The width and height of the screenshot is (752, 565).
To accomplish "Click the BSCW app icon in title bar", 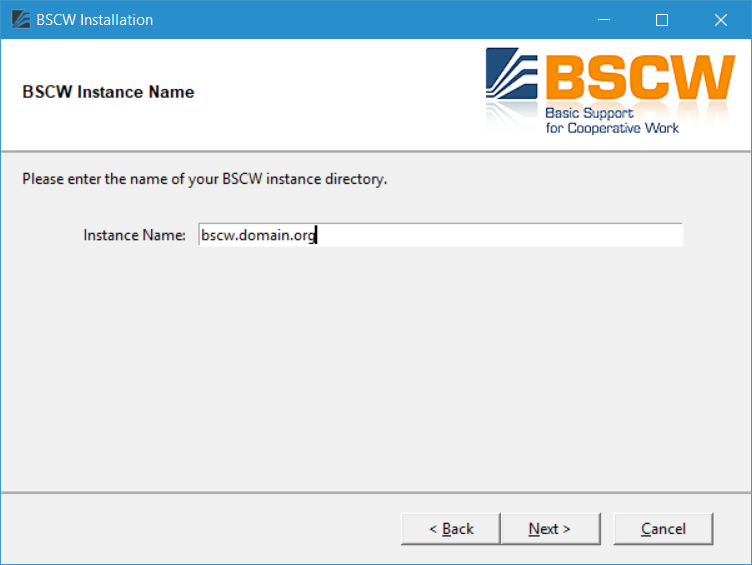I will pyautogui.click(x=21, y=20).
